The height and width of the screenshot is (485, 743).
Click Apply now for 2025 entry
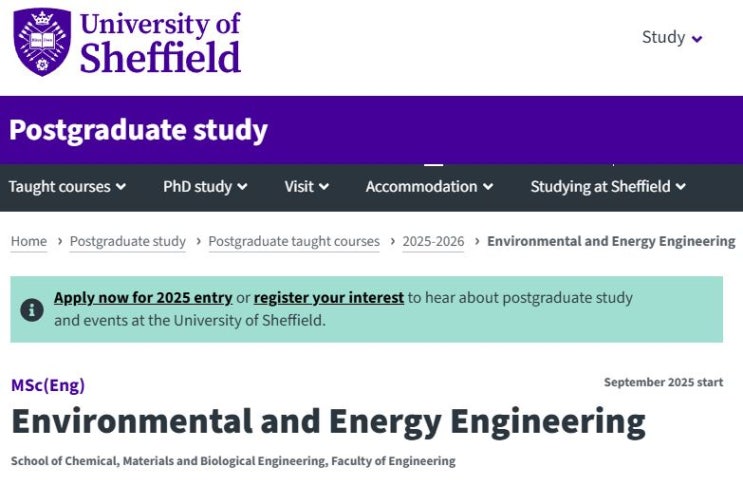tap(143, 297)
